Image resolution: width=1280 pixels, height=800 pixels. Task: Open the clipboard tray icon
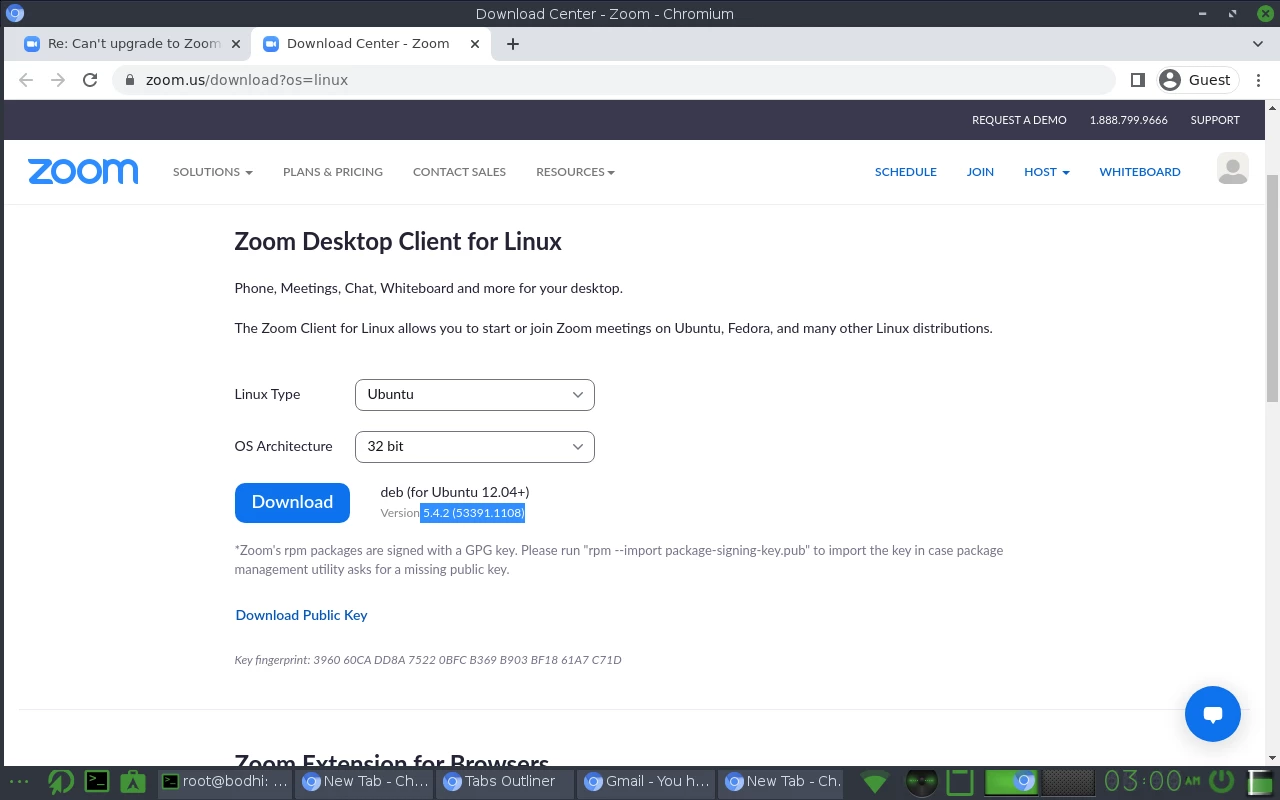[960, 782]
